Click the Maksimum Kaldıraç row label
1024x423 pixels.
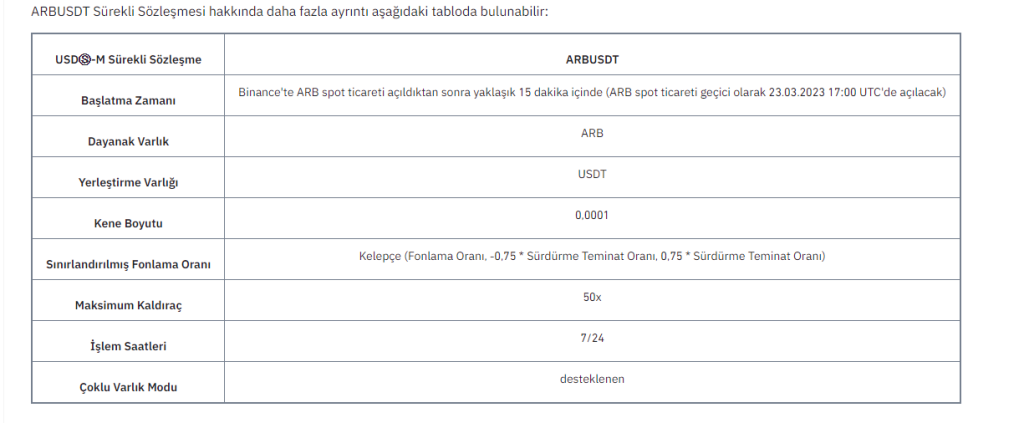click(127, 305)
